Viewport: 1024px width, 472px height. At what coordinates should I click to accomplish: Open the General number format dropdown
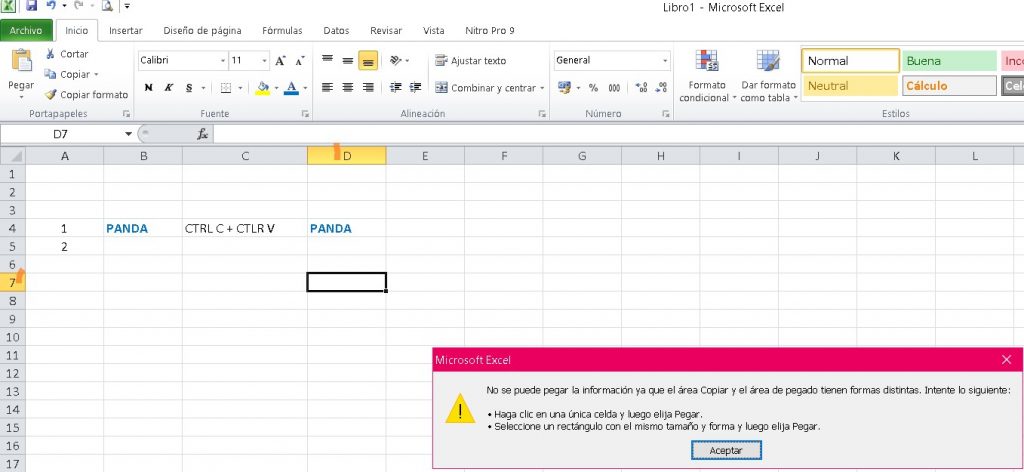[x=665, y=61]
